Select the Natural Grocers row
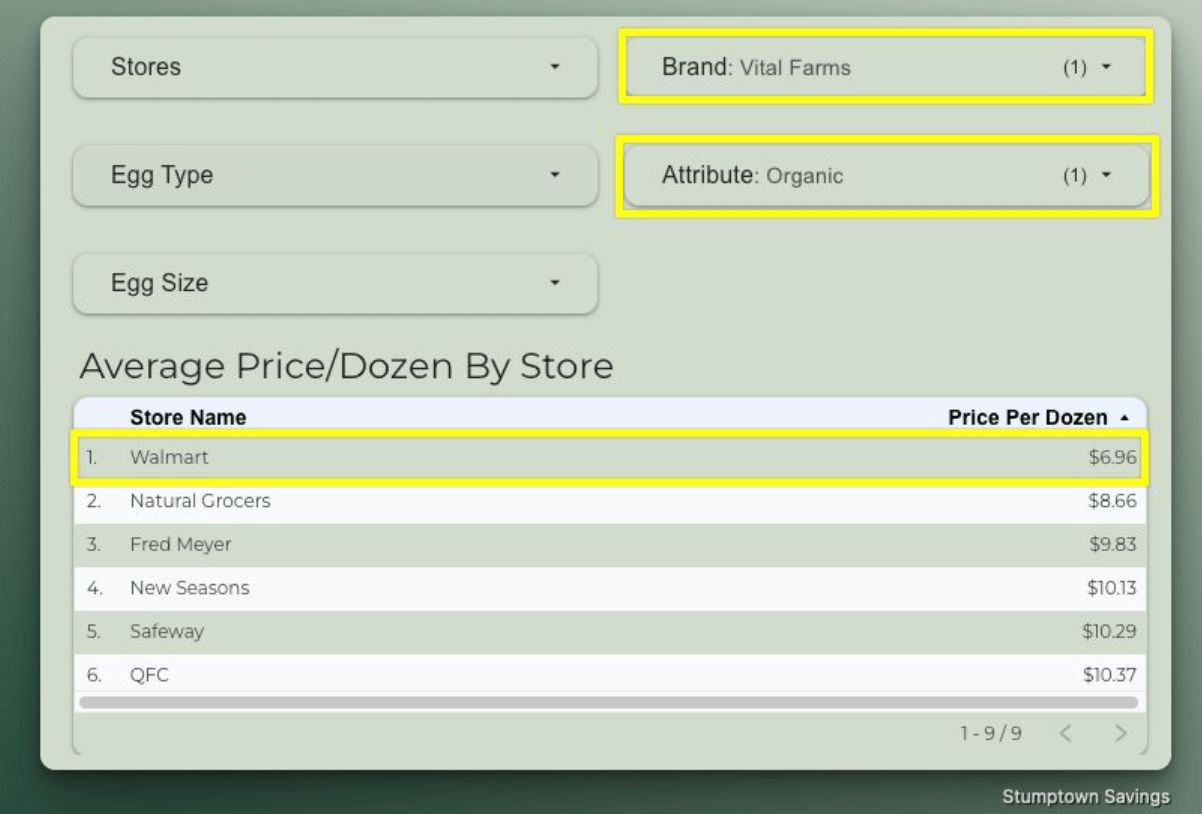The width and height of the screenshot is (1202, 814). tap(609, 501)
